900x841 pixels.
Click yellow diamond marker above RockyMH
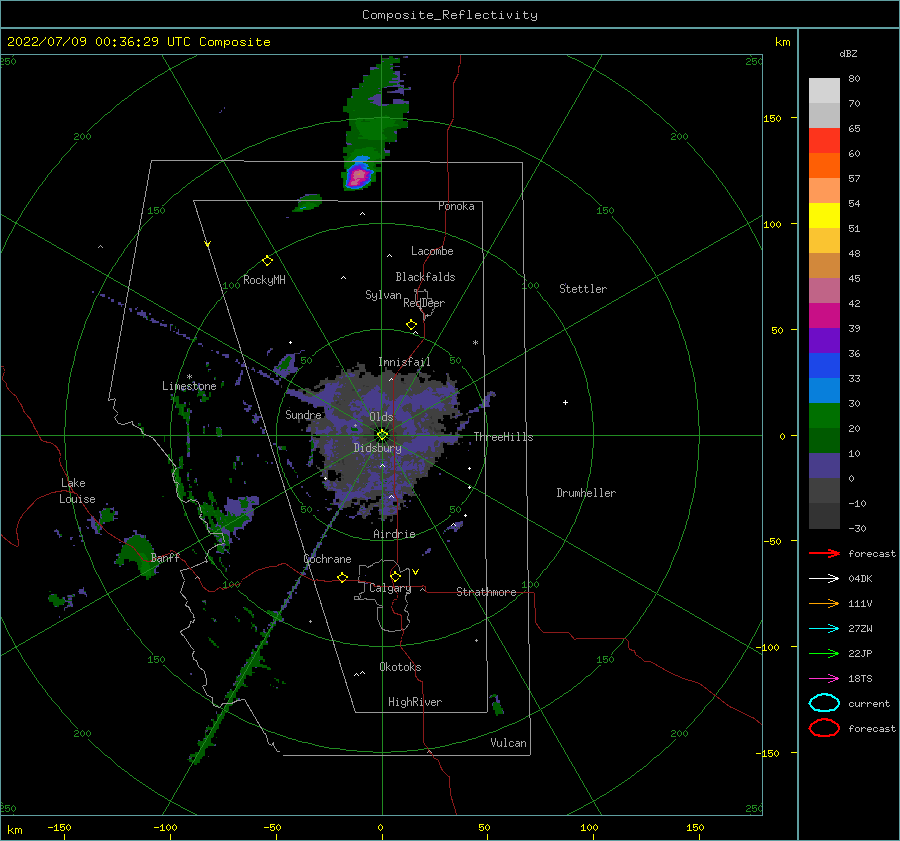point(267,261)
